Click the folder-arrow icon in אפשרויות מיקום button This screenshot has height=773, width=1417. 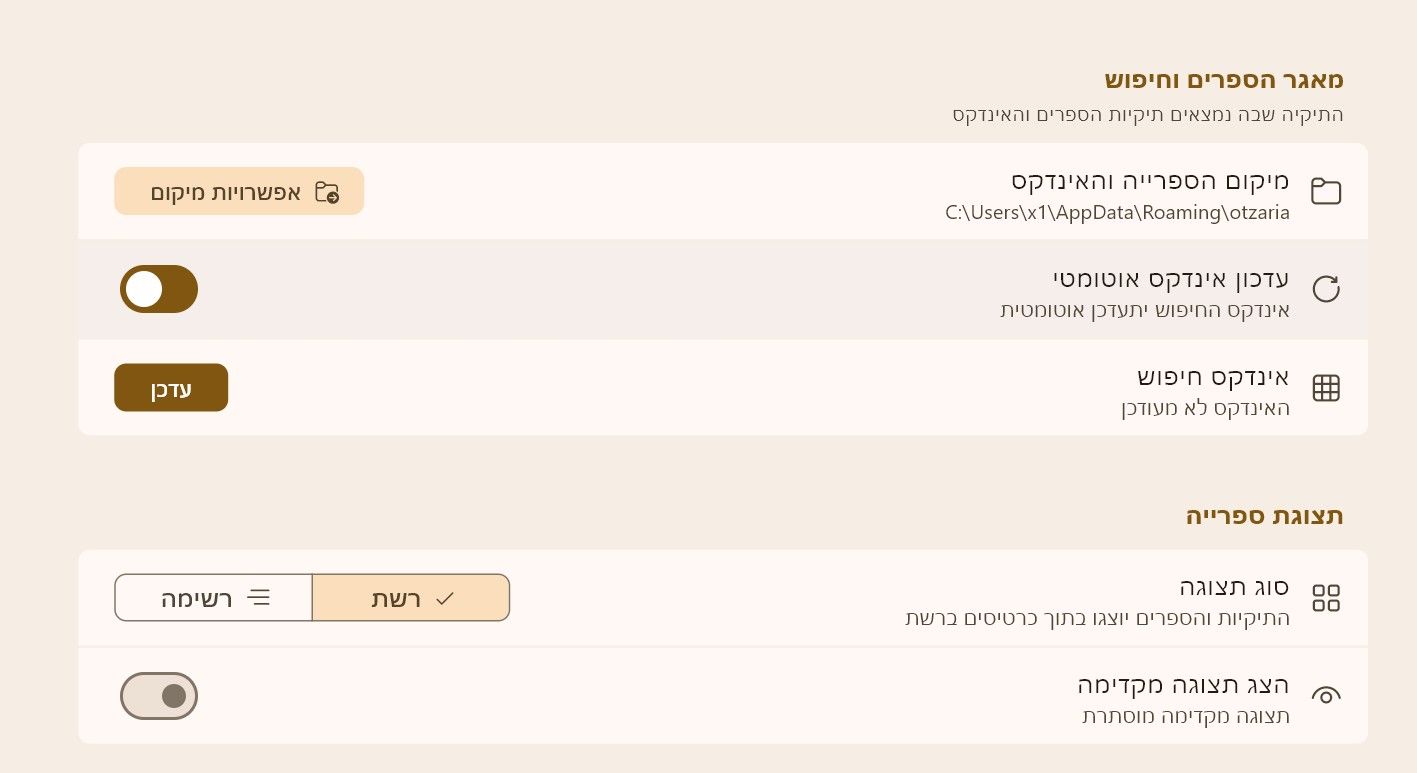(327, 192)
